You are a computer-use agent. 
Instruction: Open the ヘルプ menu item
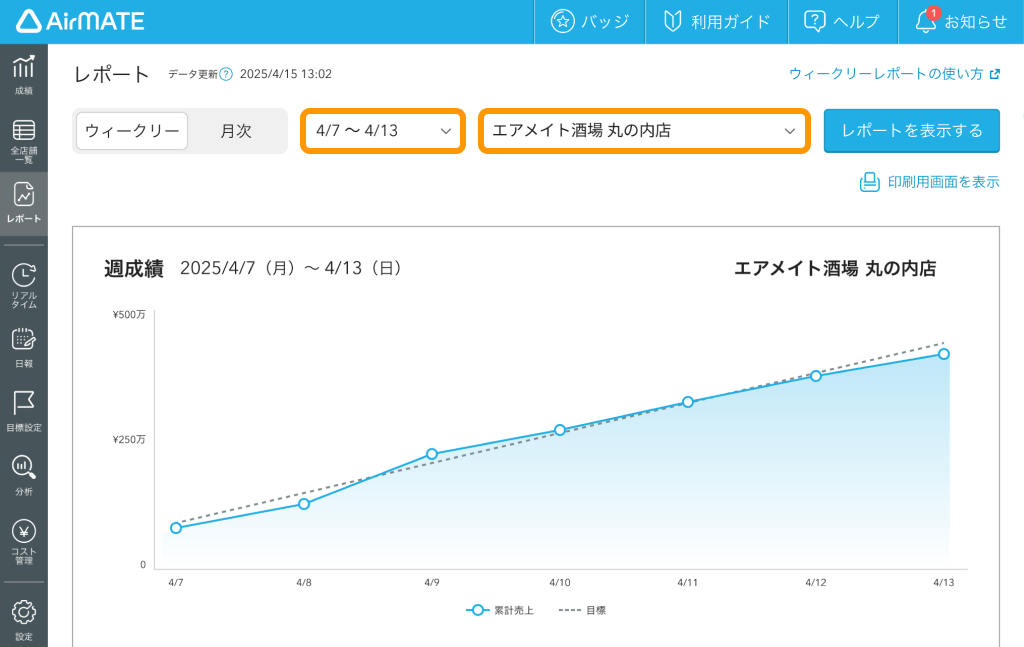tap(842, 22)
